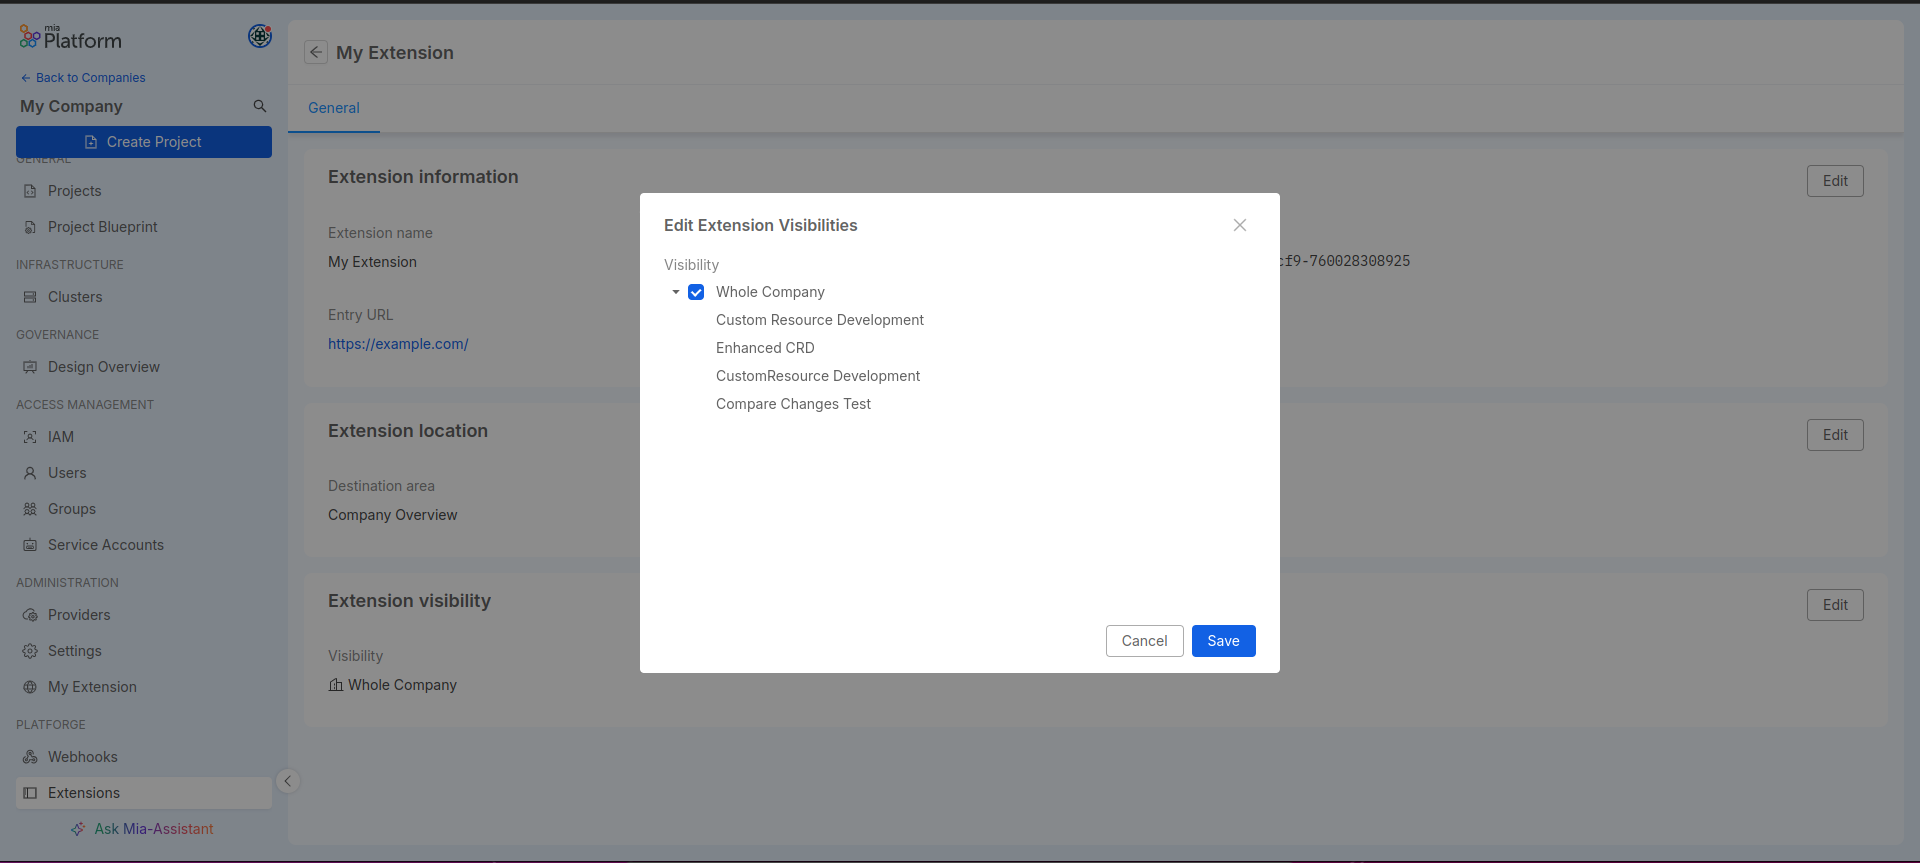Select Custom Resource Development item
Viewport: 1920px width, 863px height.
pyautogui.click(x=820, y=320)
